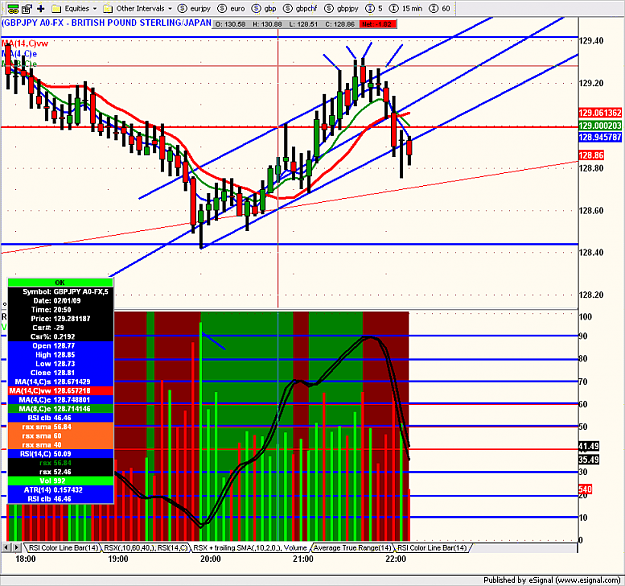Click the green 129.000203 price marker

point(600,126)
